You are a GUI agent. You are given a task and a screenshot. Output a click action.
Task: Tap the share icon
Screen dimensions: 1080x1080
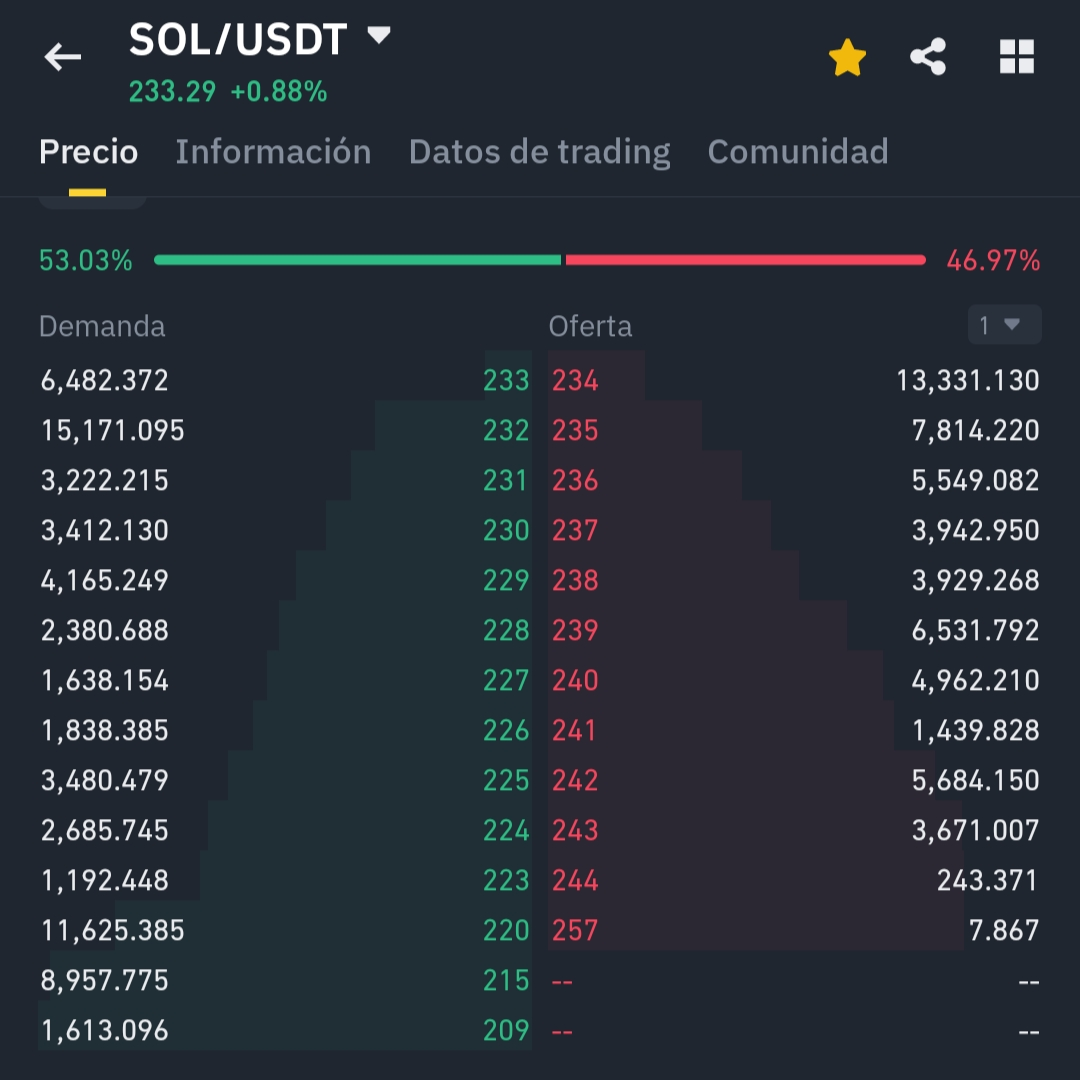[928, 57]
